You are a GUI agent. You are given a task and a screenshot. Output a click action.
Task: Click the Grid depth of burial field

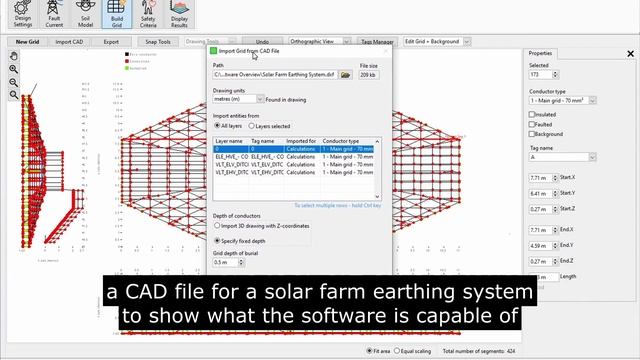[225, 262]
